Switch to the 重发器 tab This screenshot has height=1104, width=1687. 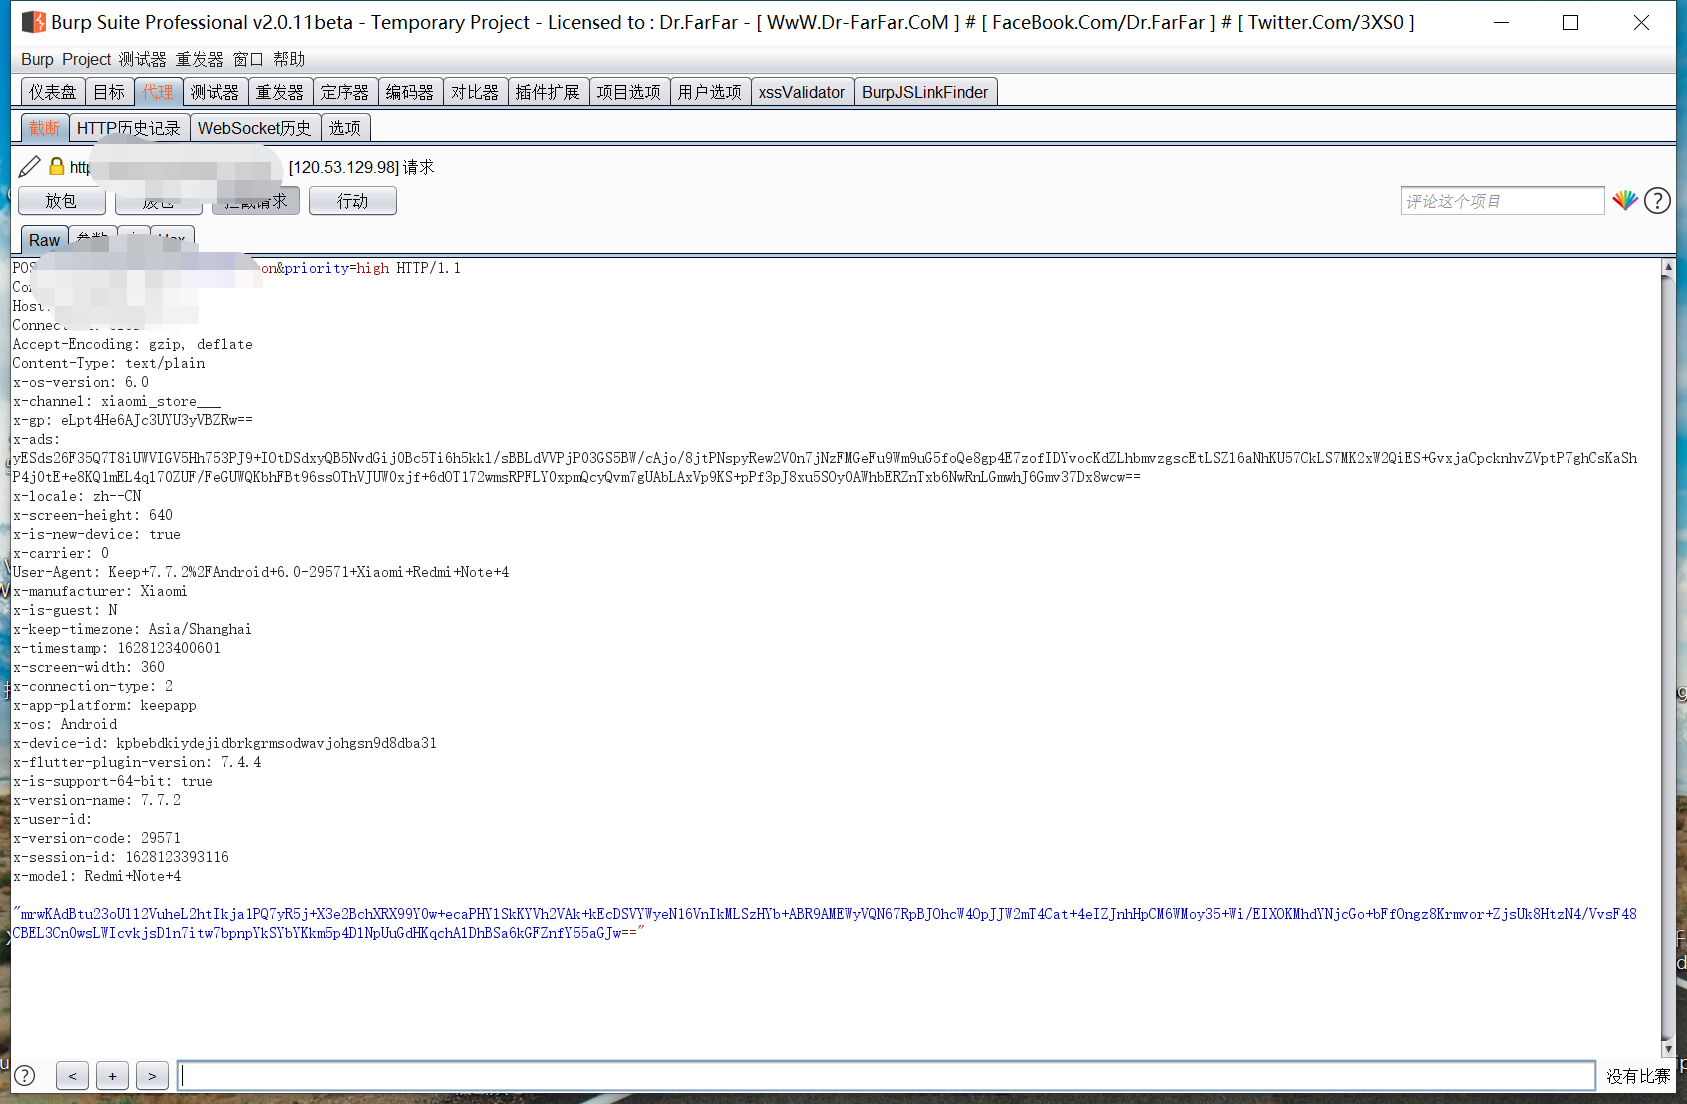tap(280, 92)
